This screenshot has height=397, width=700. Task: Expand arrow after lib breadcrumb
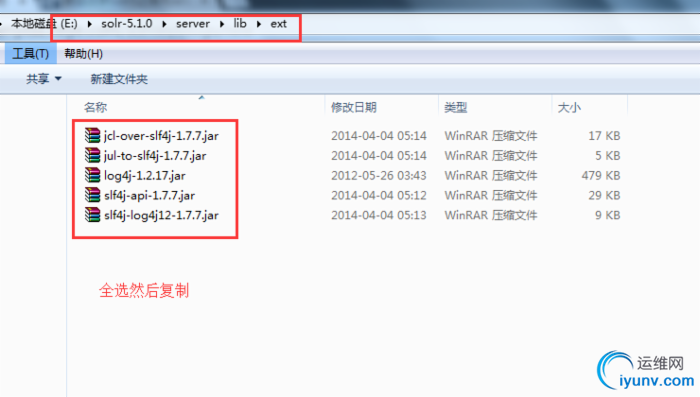(259, 24)
